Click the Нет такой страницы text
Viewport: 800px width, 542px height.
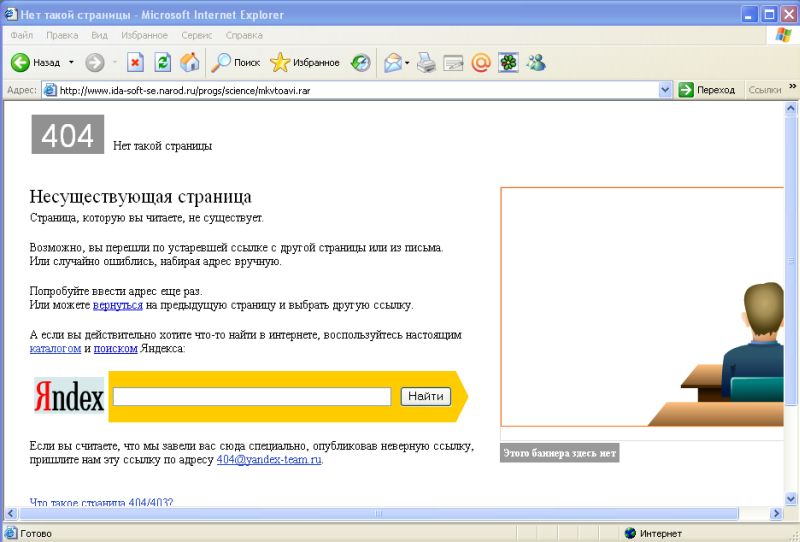click(x=162, y=146)
